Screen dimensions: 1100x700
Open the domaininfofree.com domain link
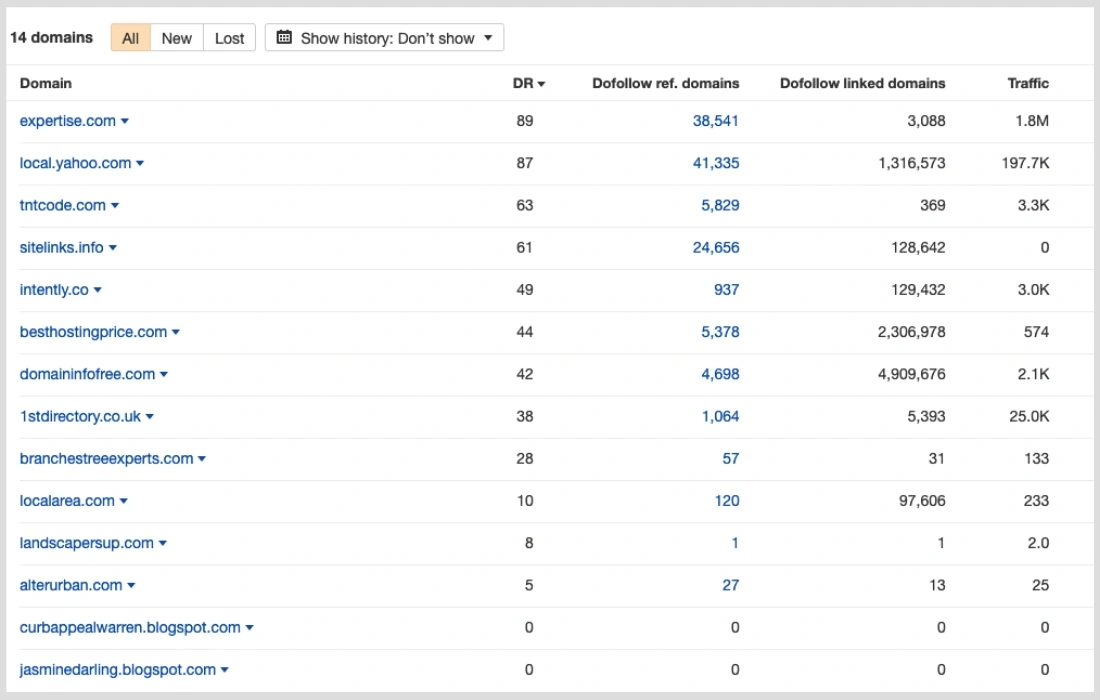click(87, 374)
